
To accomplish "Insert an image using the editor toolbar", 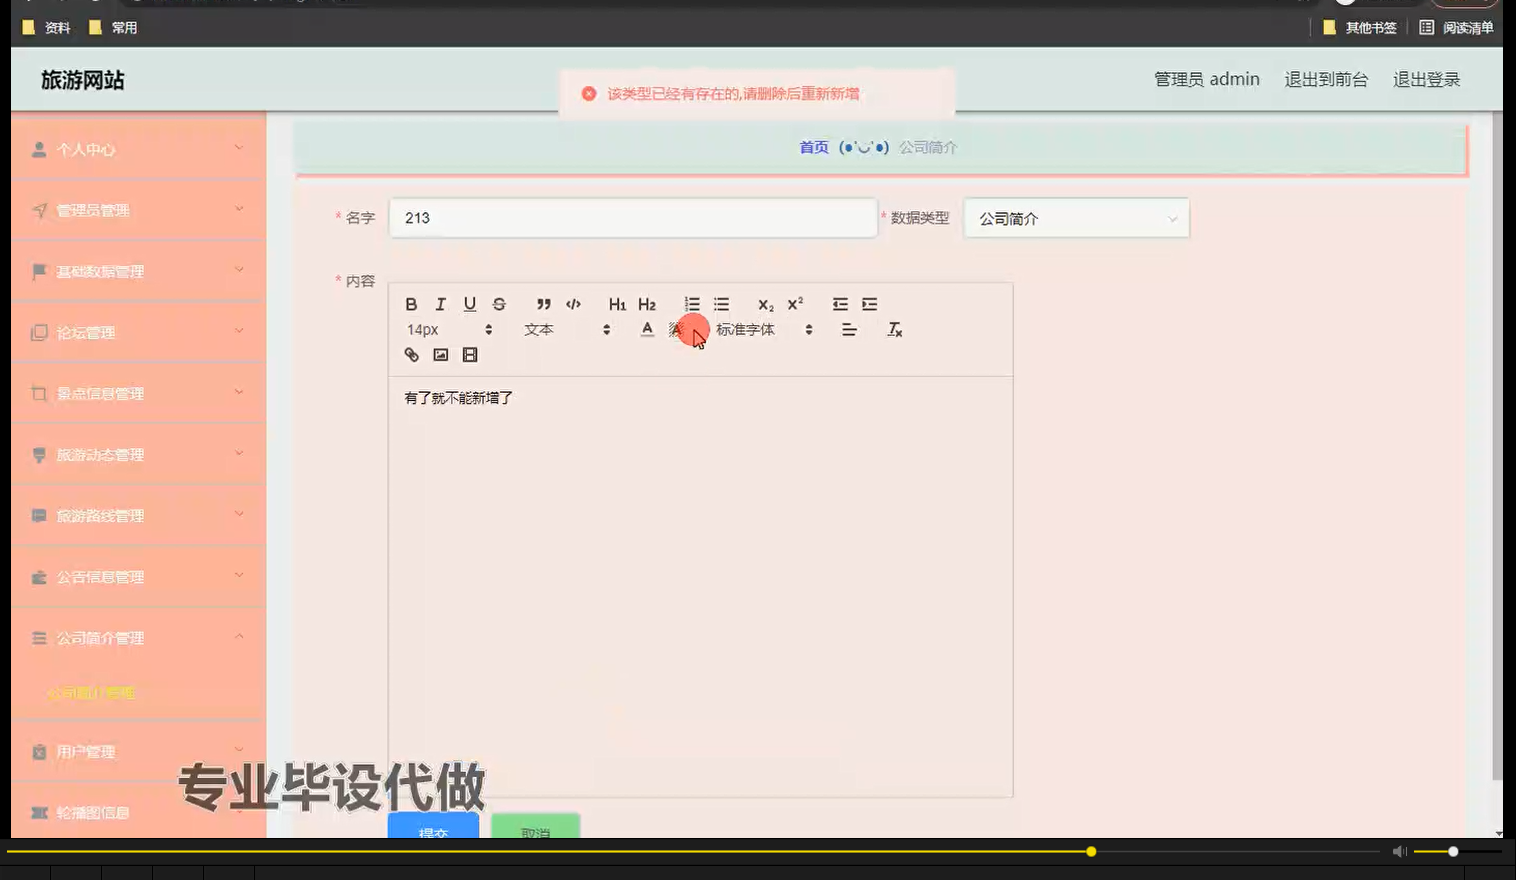I will point(440,354).
